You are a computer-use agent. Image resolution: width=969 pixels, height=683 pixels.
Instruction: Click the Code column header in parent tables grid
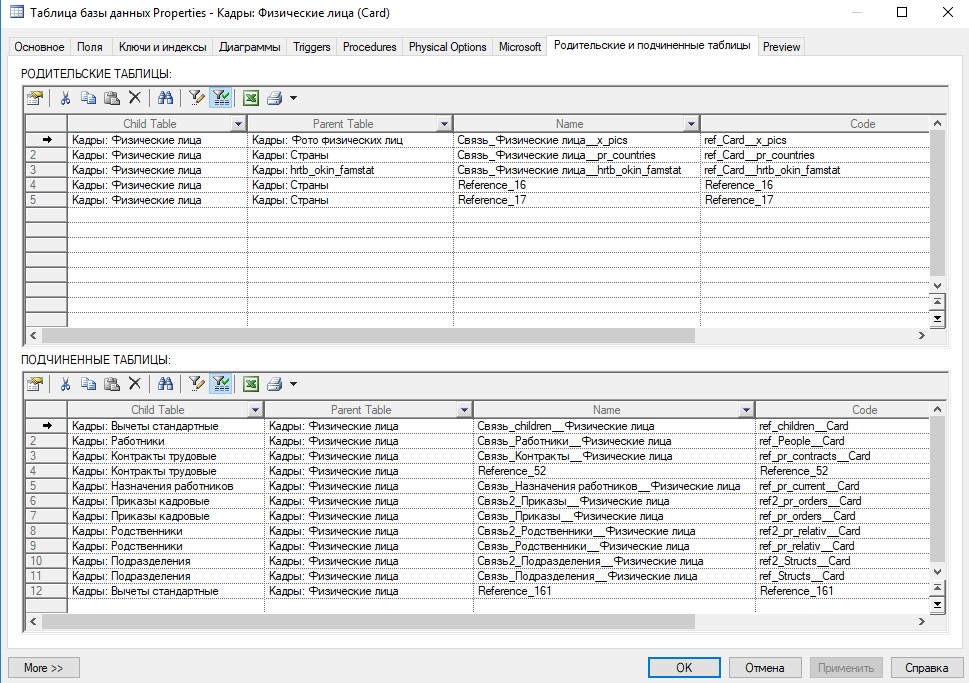815,124
